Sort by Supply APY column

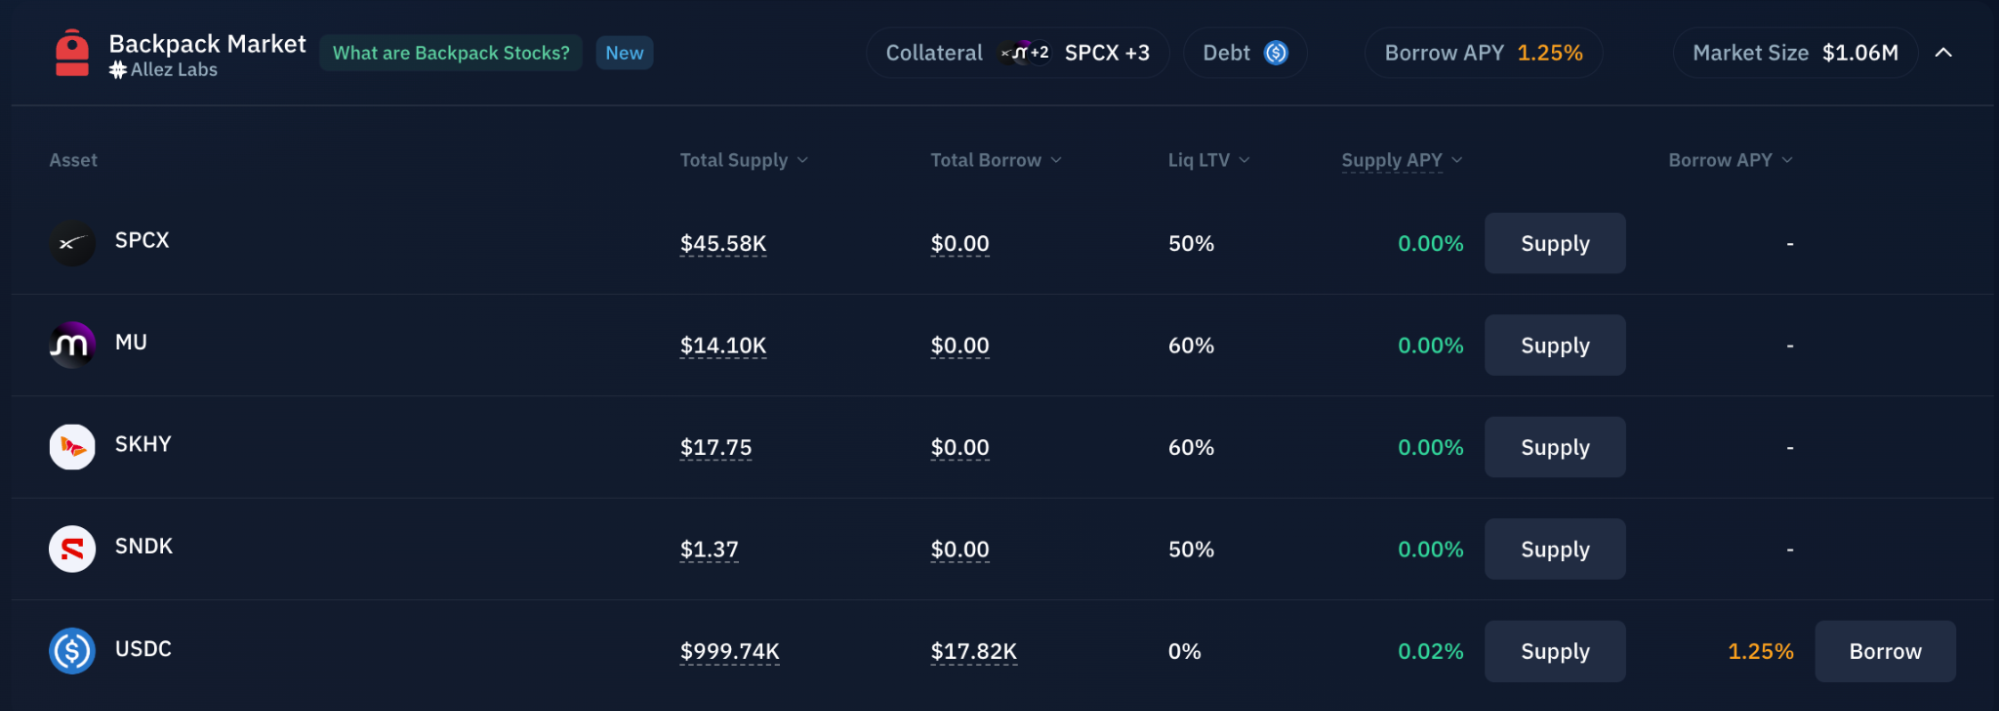pyautogui.click(x=1402, y=160)
